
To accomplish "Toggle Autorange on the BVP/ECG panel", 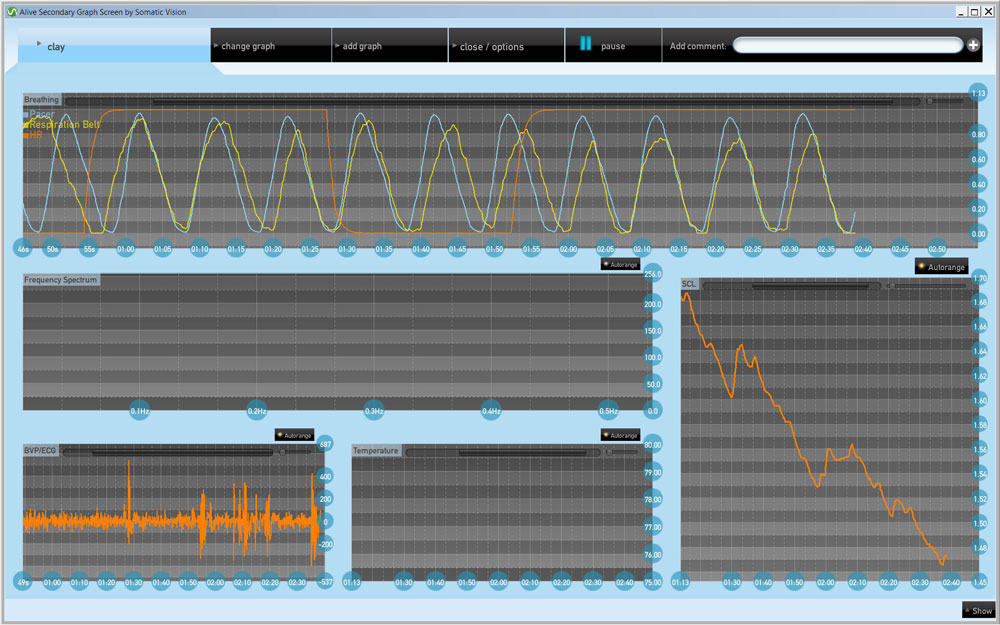I will (x=294, y=435).
